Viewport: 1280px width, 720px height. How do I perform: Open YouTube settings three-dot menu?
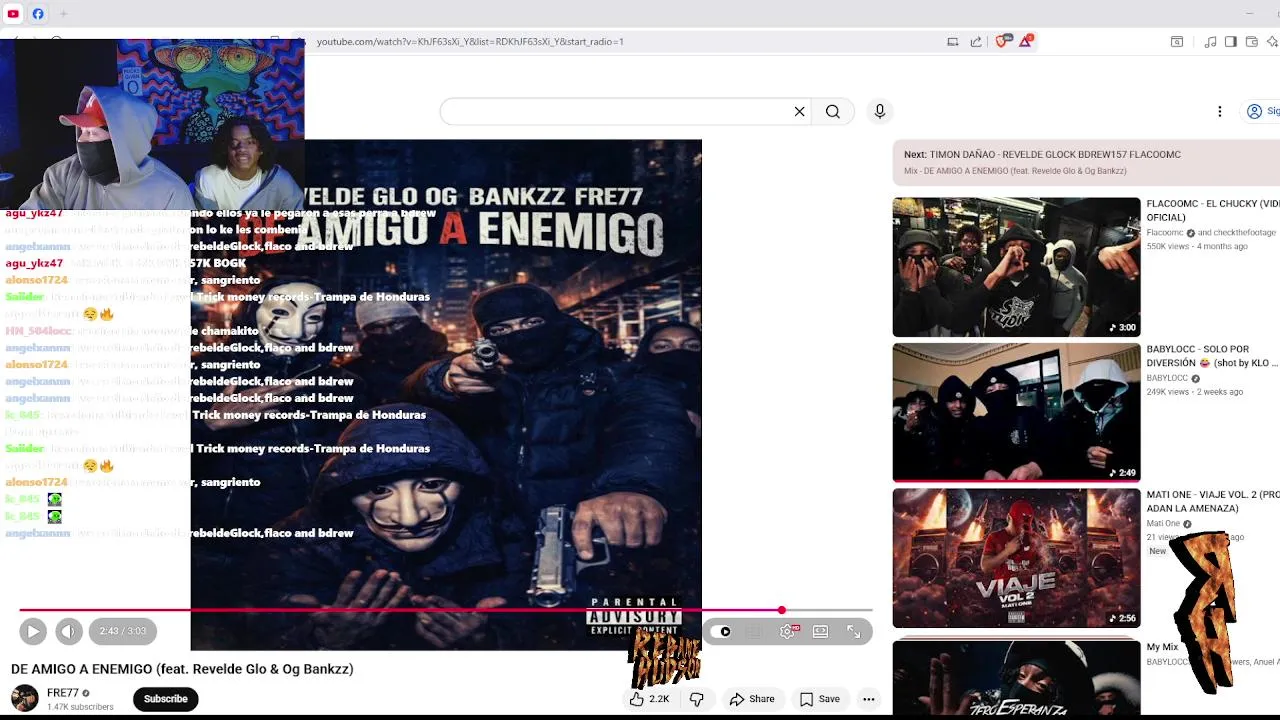[1219, 111]
